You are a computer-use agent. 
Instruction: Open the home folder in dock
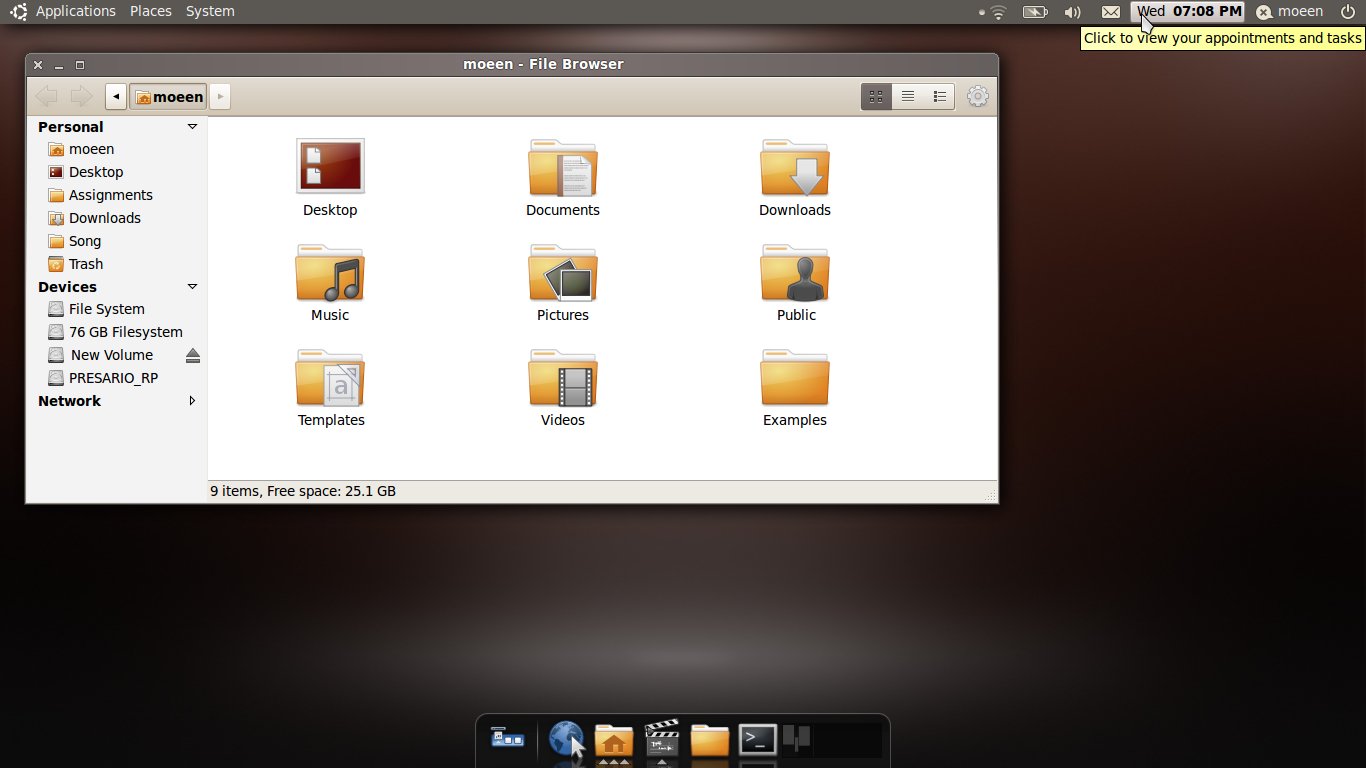coord(614,740)
